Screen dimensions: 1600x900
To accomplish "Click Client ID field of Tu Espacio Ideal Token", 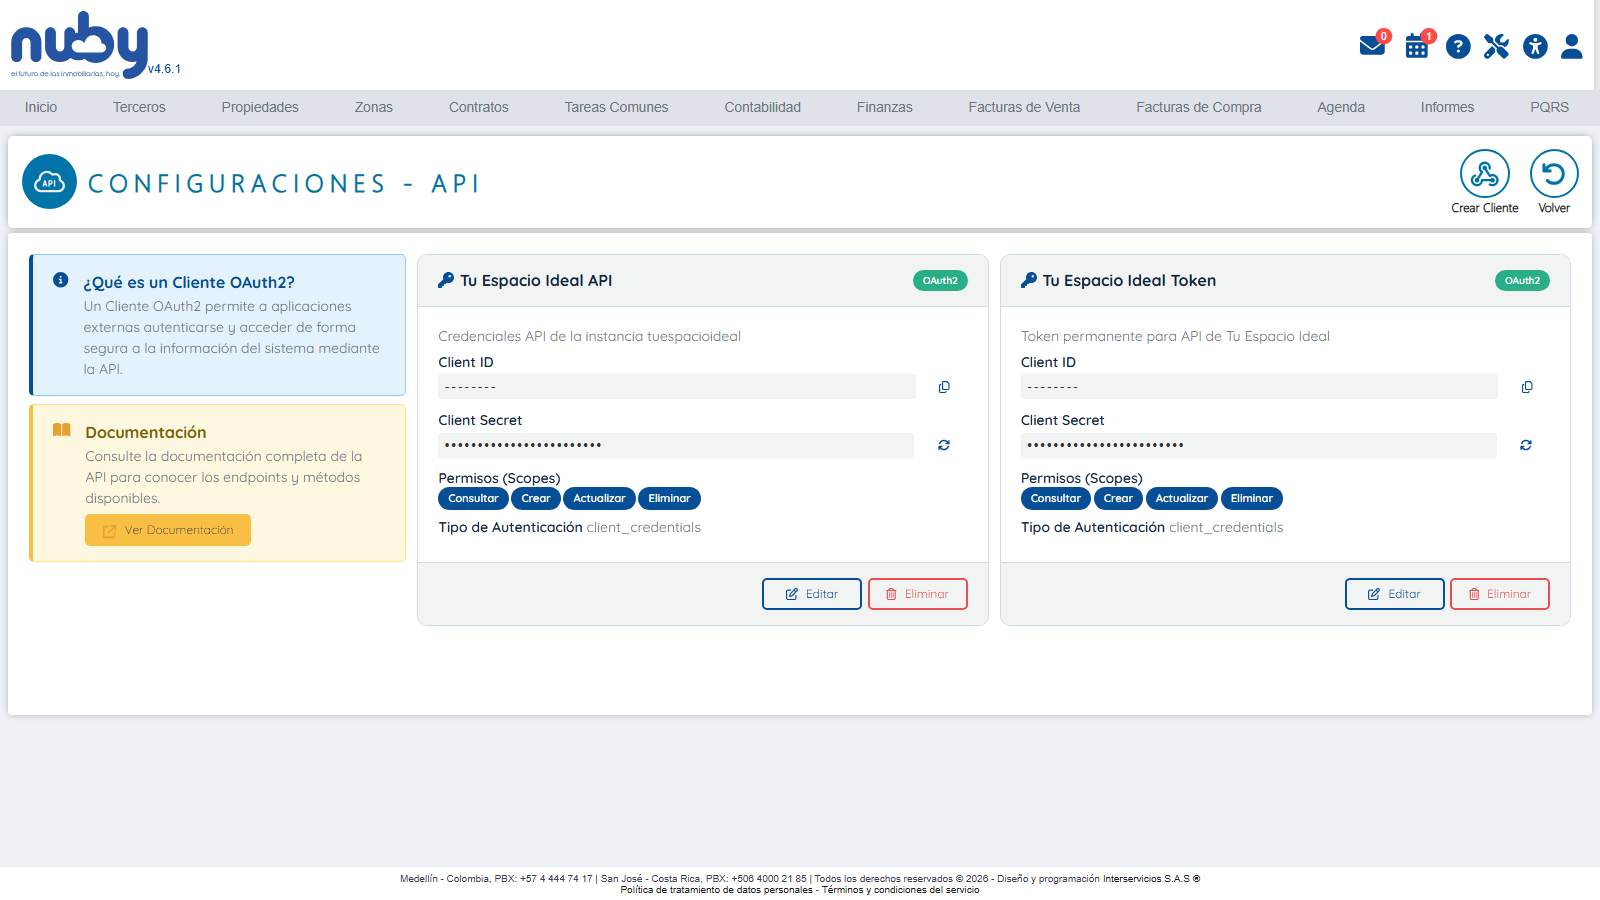I will pos(1259,387).
